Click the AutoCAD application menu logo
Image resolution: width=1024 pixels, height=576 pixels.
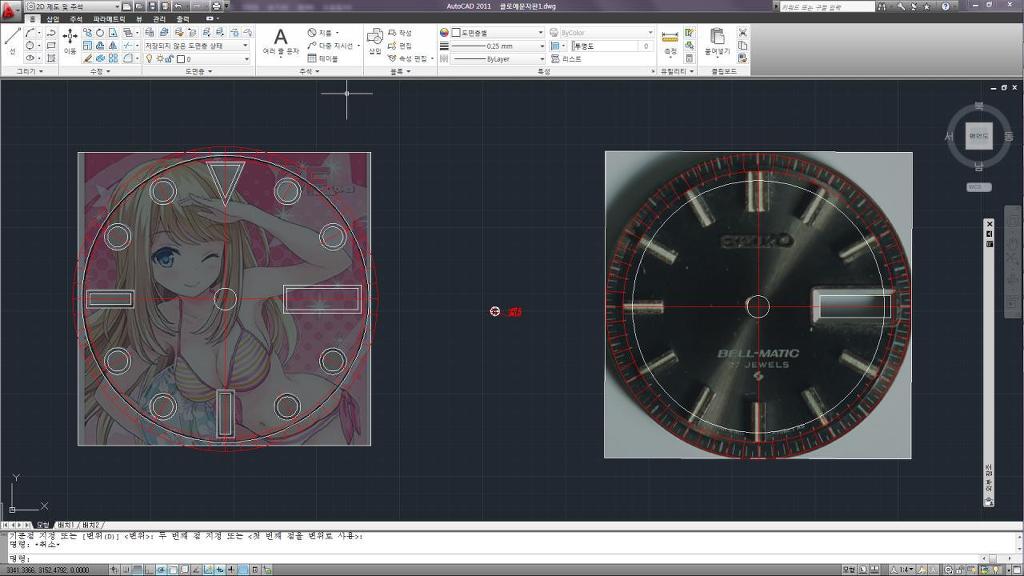pos(10,7)
